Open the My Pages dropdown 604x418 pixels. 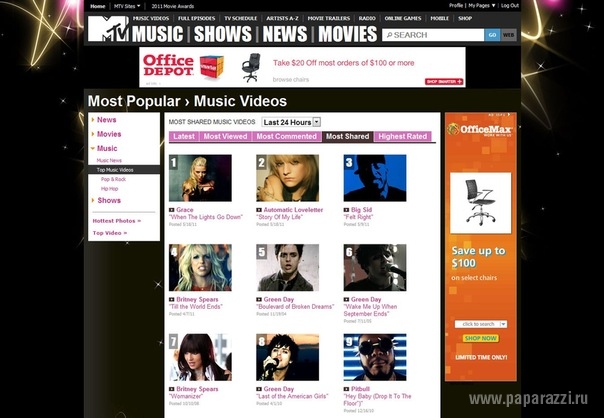click(x=482, y=5)
